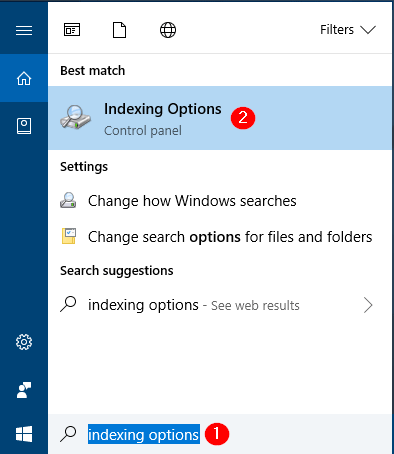Select indexing options web search suggestion
This screenshot has width=394, height=454.
click(220, 305)
